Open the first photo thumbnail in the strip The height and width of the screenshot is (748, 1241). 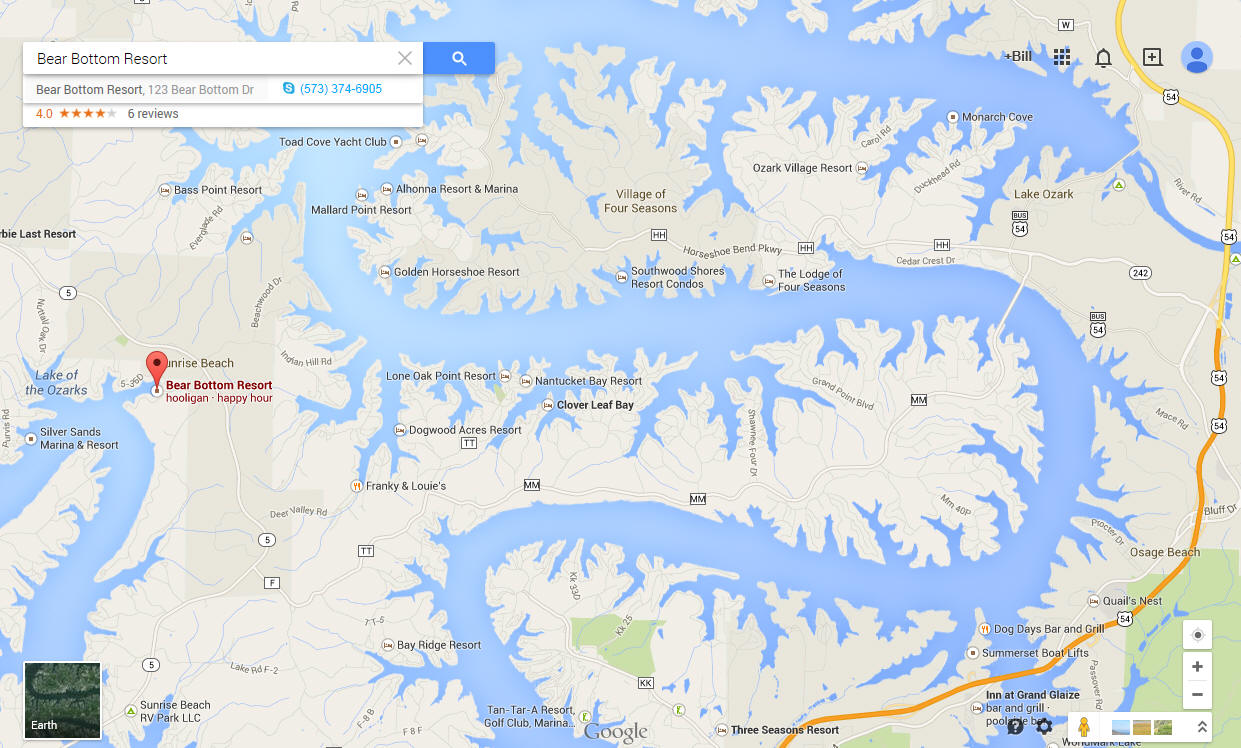(x=1121, y=727)
